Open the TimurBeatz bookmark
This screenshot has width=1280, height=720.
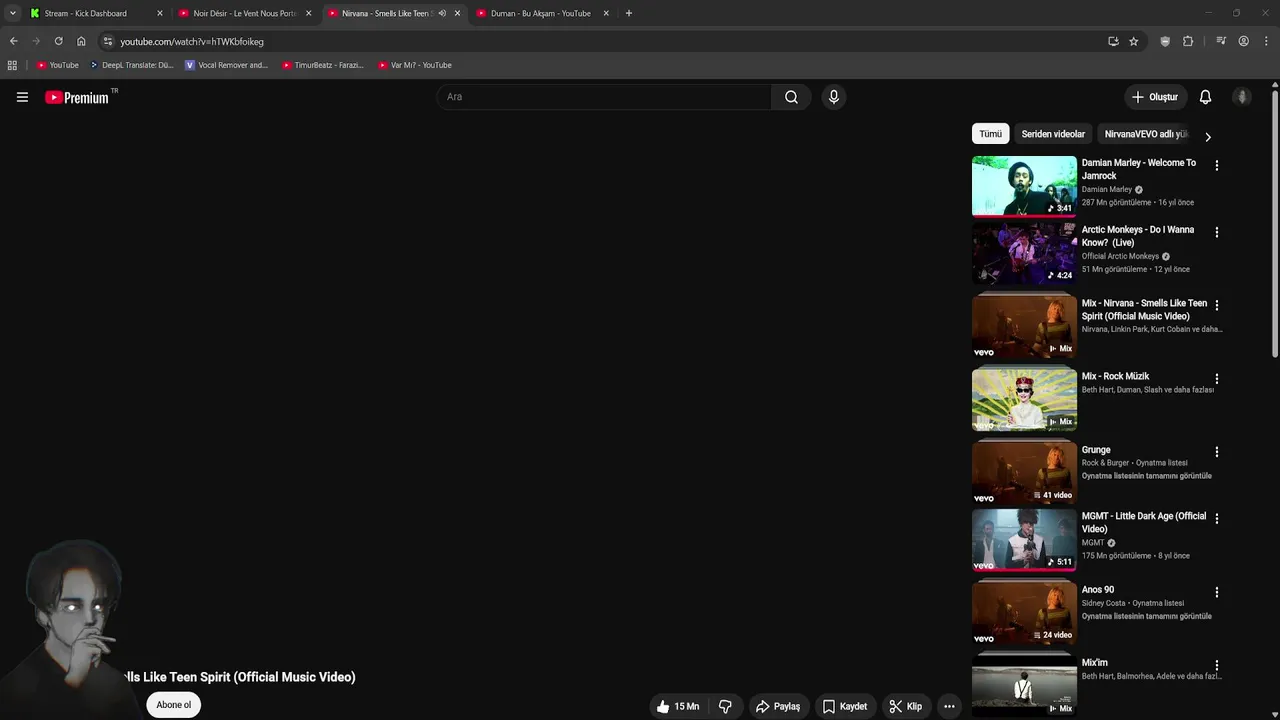(x=323, y=65)
